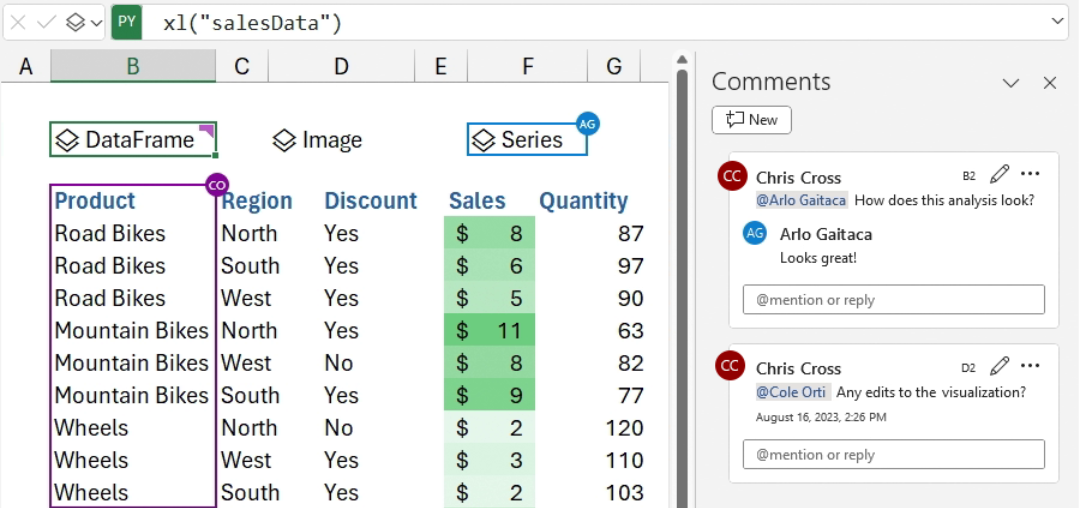1080x508 pixels.
Task: Click the Python output type layers icon
Action: [75, 22]
